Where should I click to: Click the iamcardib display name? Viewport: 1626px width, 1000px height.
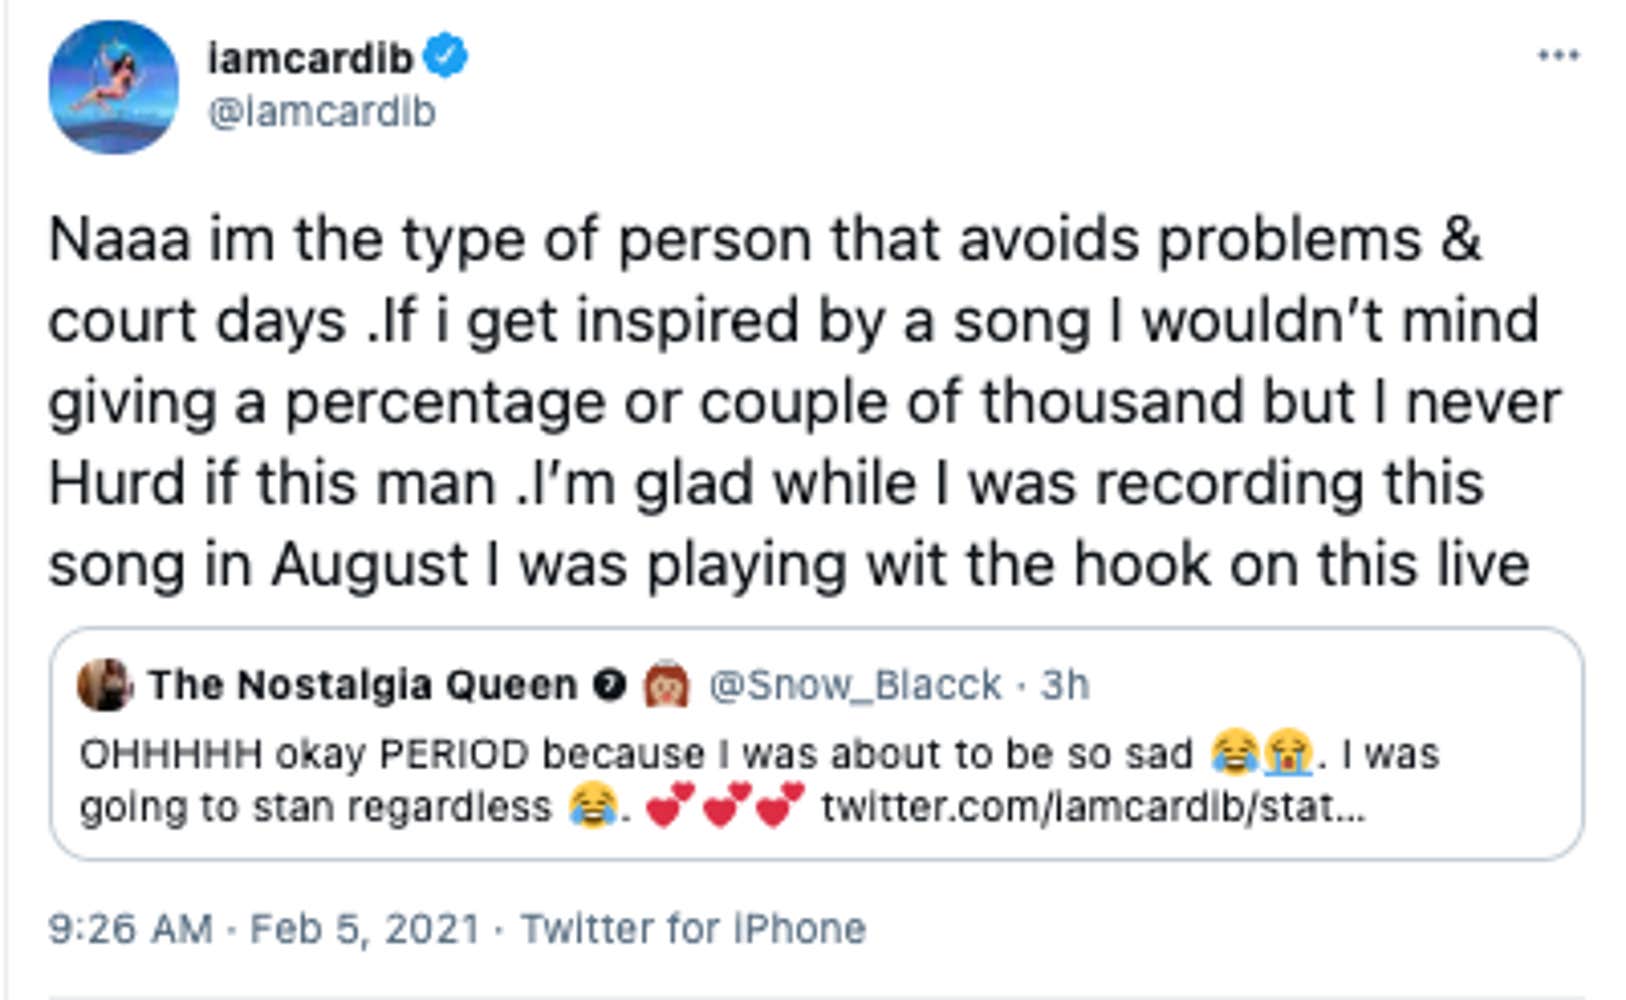click(x=310, y=55)
